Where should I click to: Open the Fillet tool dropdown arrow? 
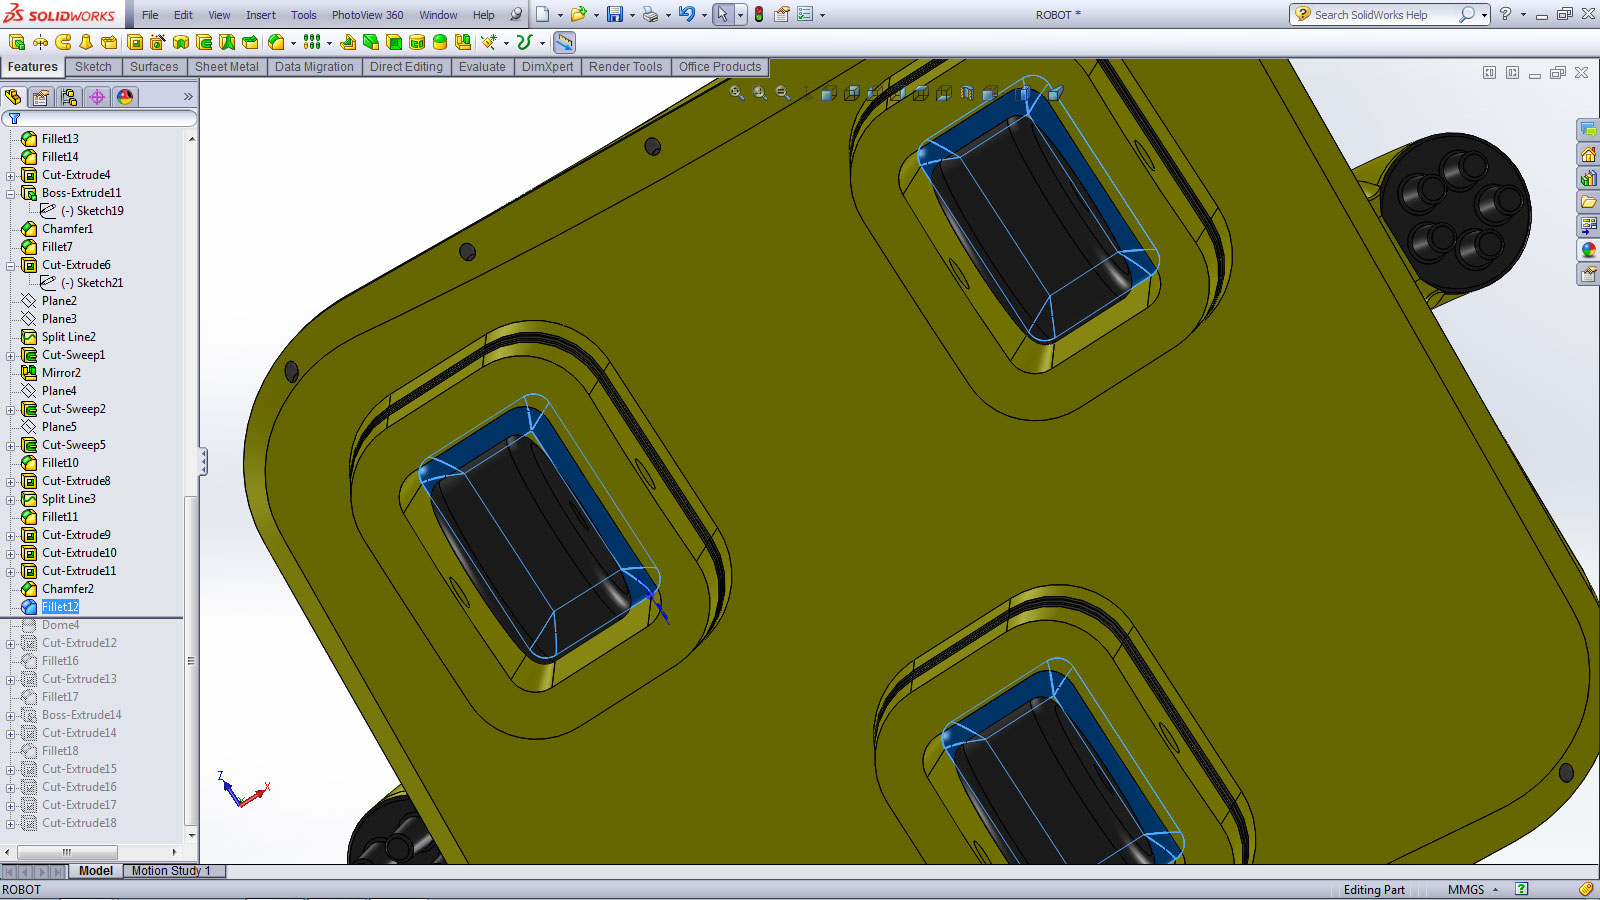[292, 43]
